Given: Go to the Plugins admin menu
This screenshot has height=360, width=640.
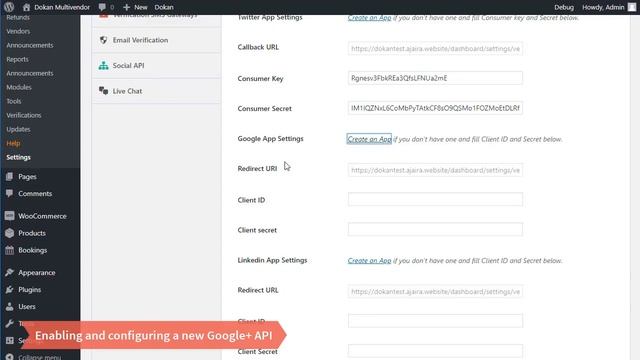Looking at the screenshot, I should 29,289.
